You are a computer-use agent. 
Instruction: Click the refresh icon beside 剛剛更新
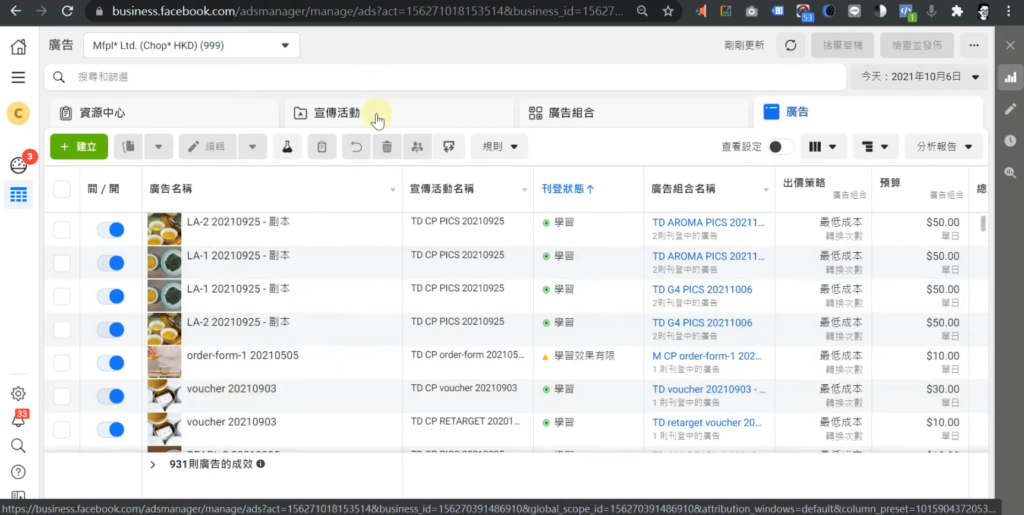791,46
